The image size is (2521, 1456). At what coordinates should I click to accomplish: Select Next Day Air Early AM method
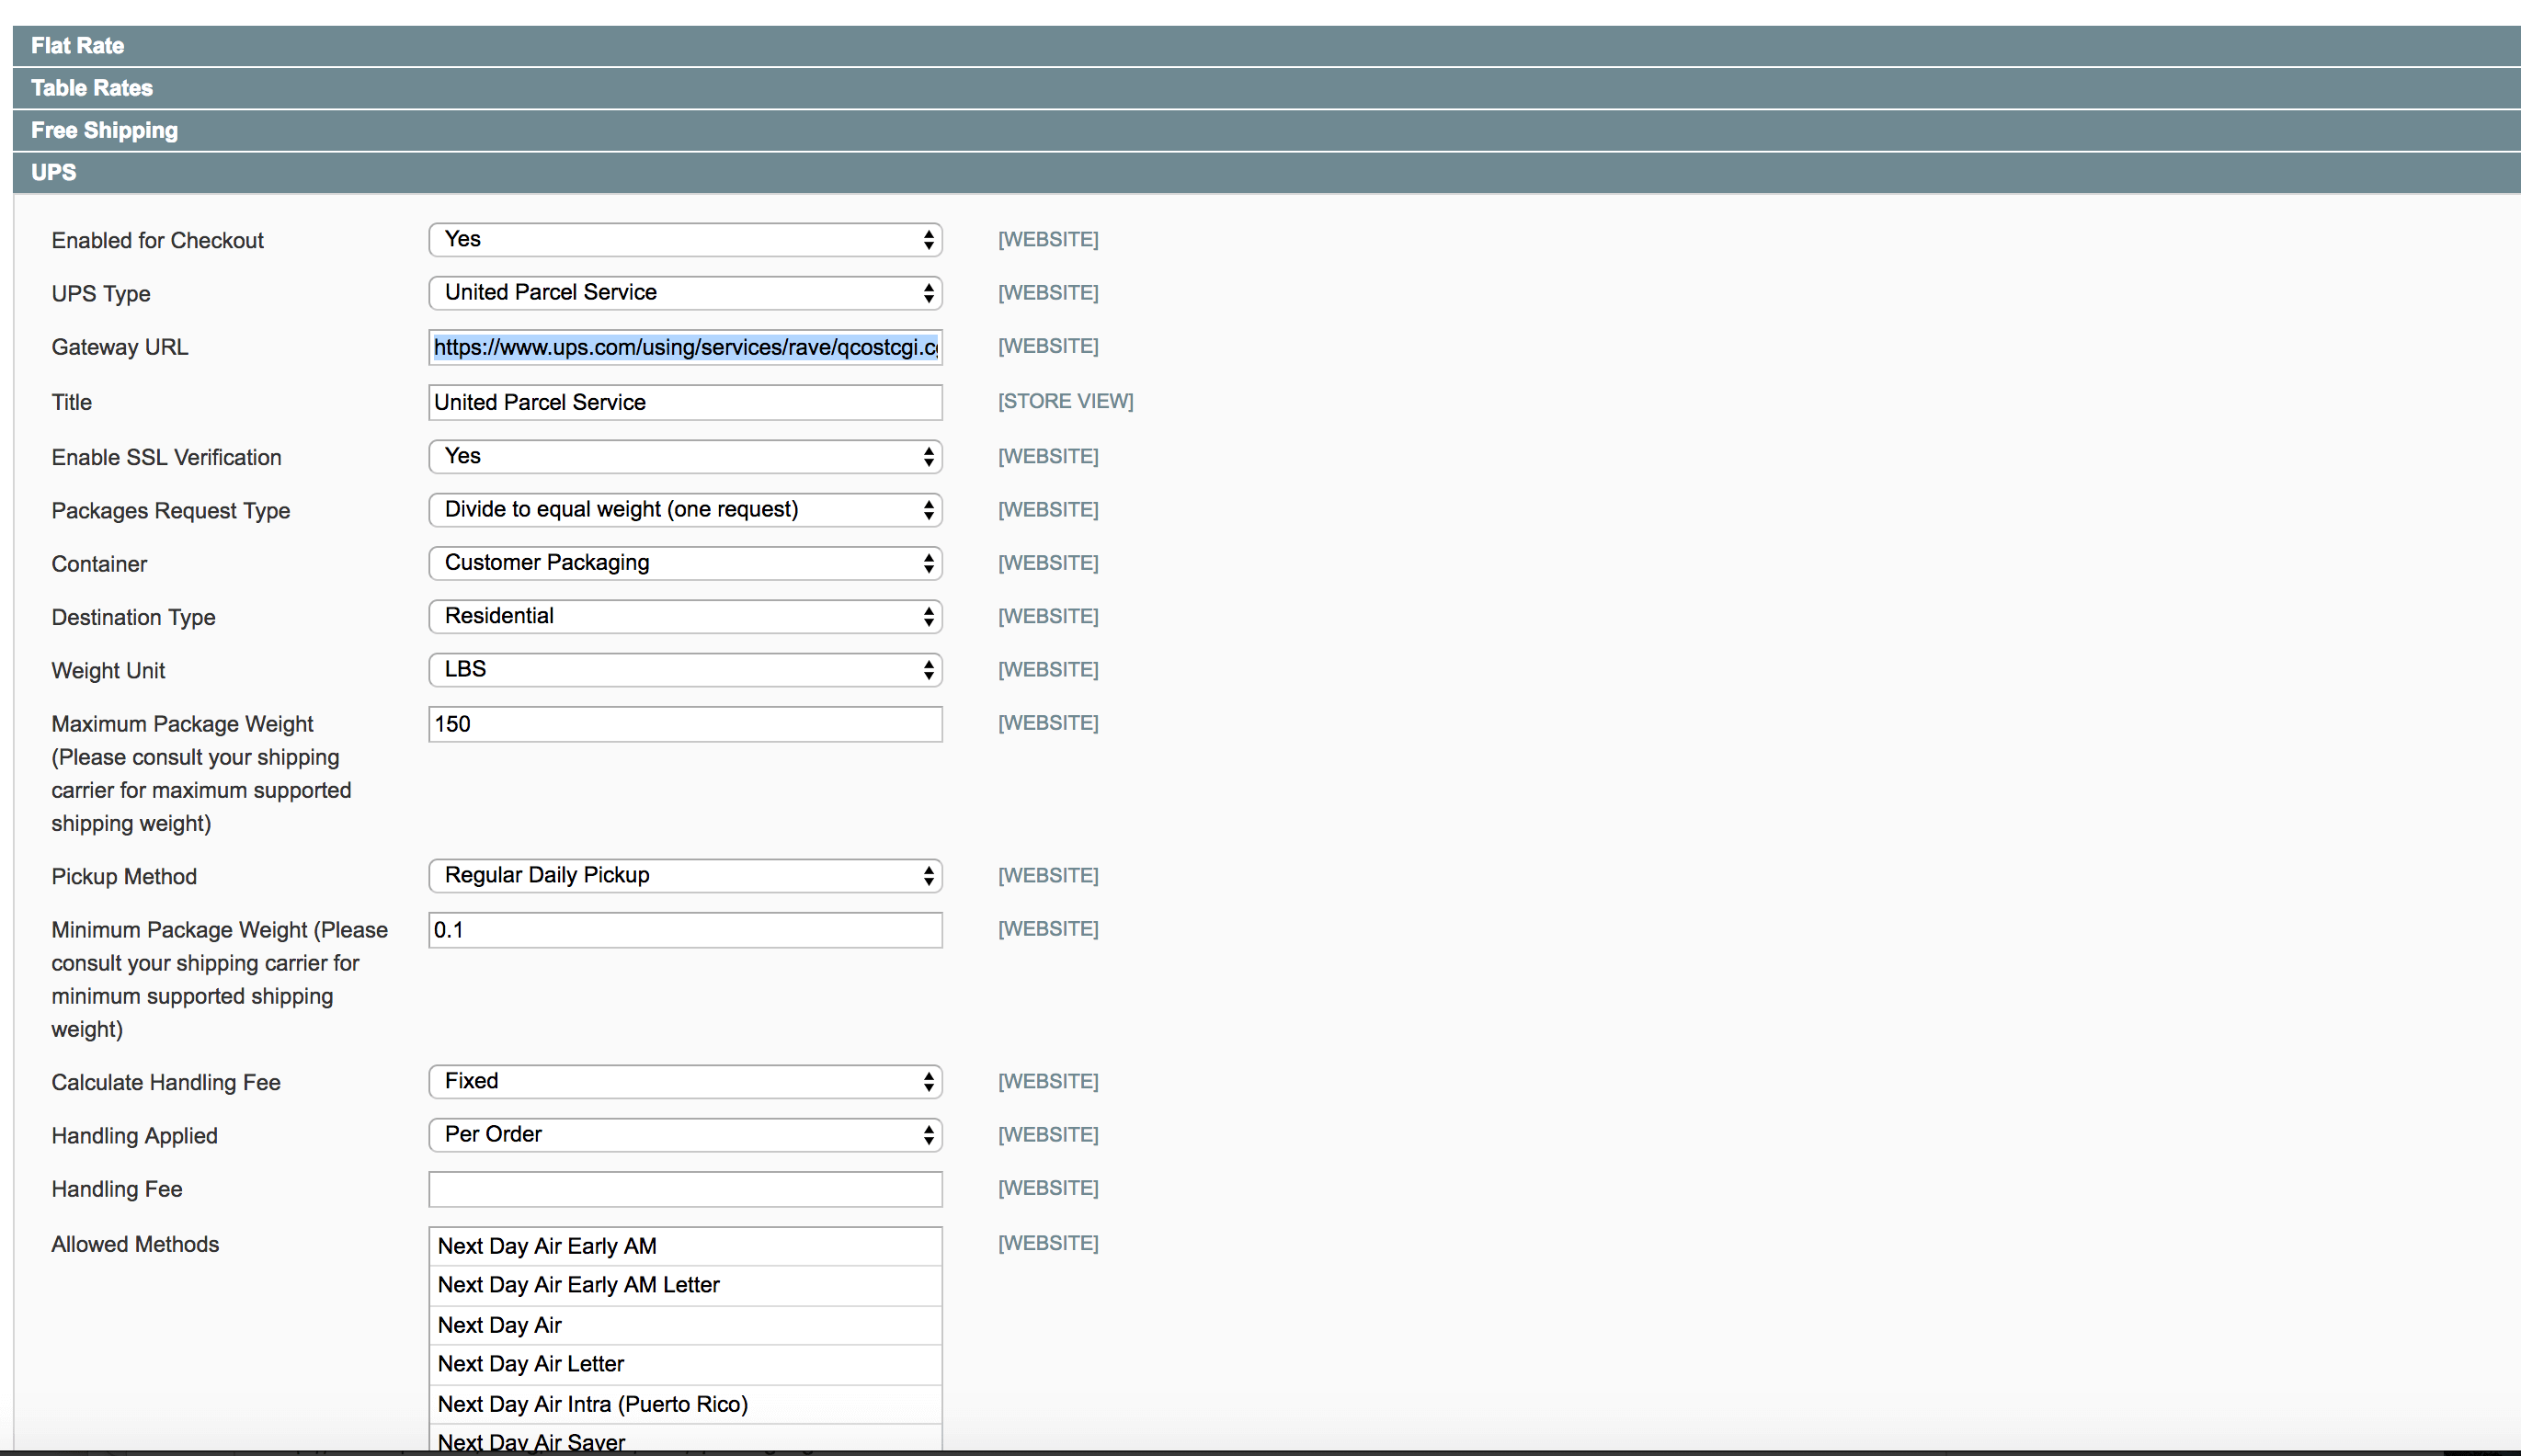coord(685,1246)
